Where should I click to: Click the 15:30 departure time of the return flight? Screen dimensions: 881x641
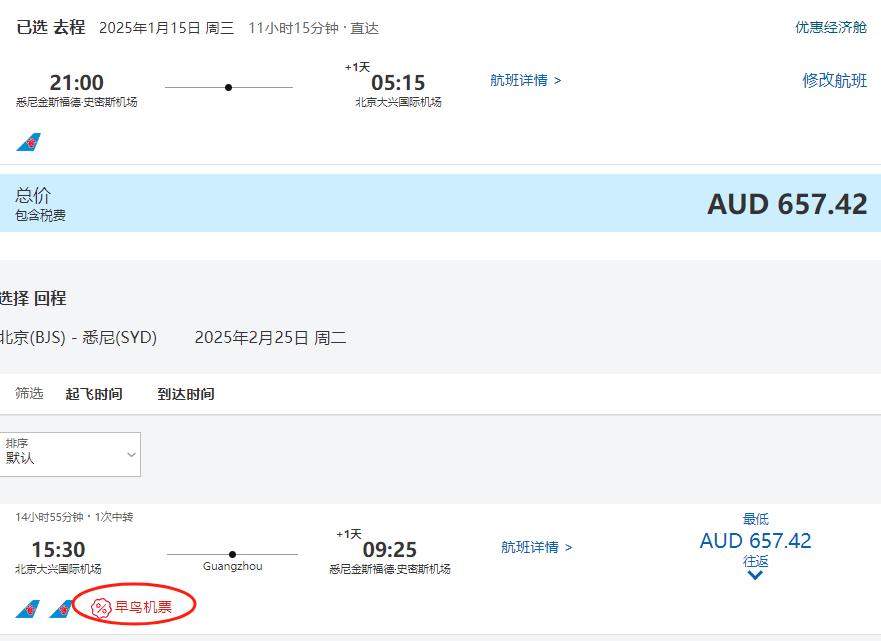pyautogui.click(x=58, y=549)
